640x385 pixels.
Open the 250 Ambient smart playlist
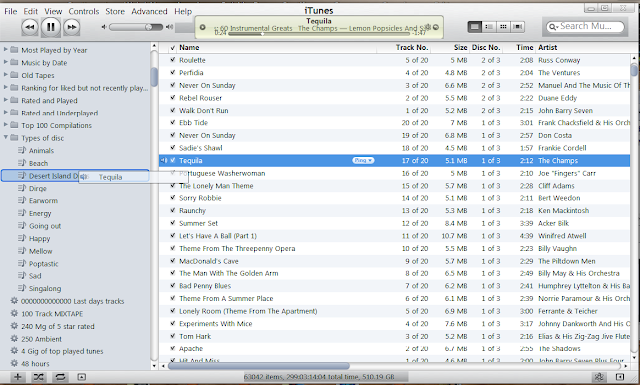pyautogui.click(x=41, y=339)
